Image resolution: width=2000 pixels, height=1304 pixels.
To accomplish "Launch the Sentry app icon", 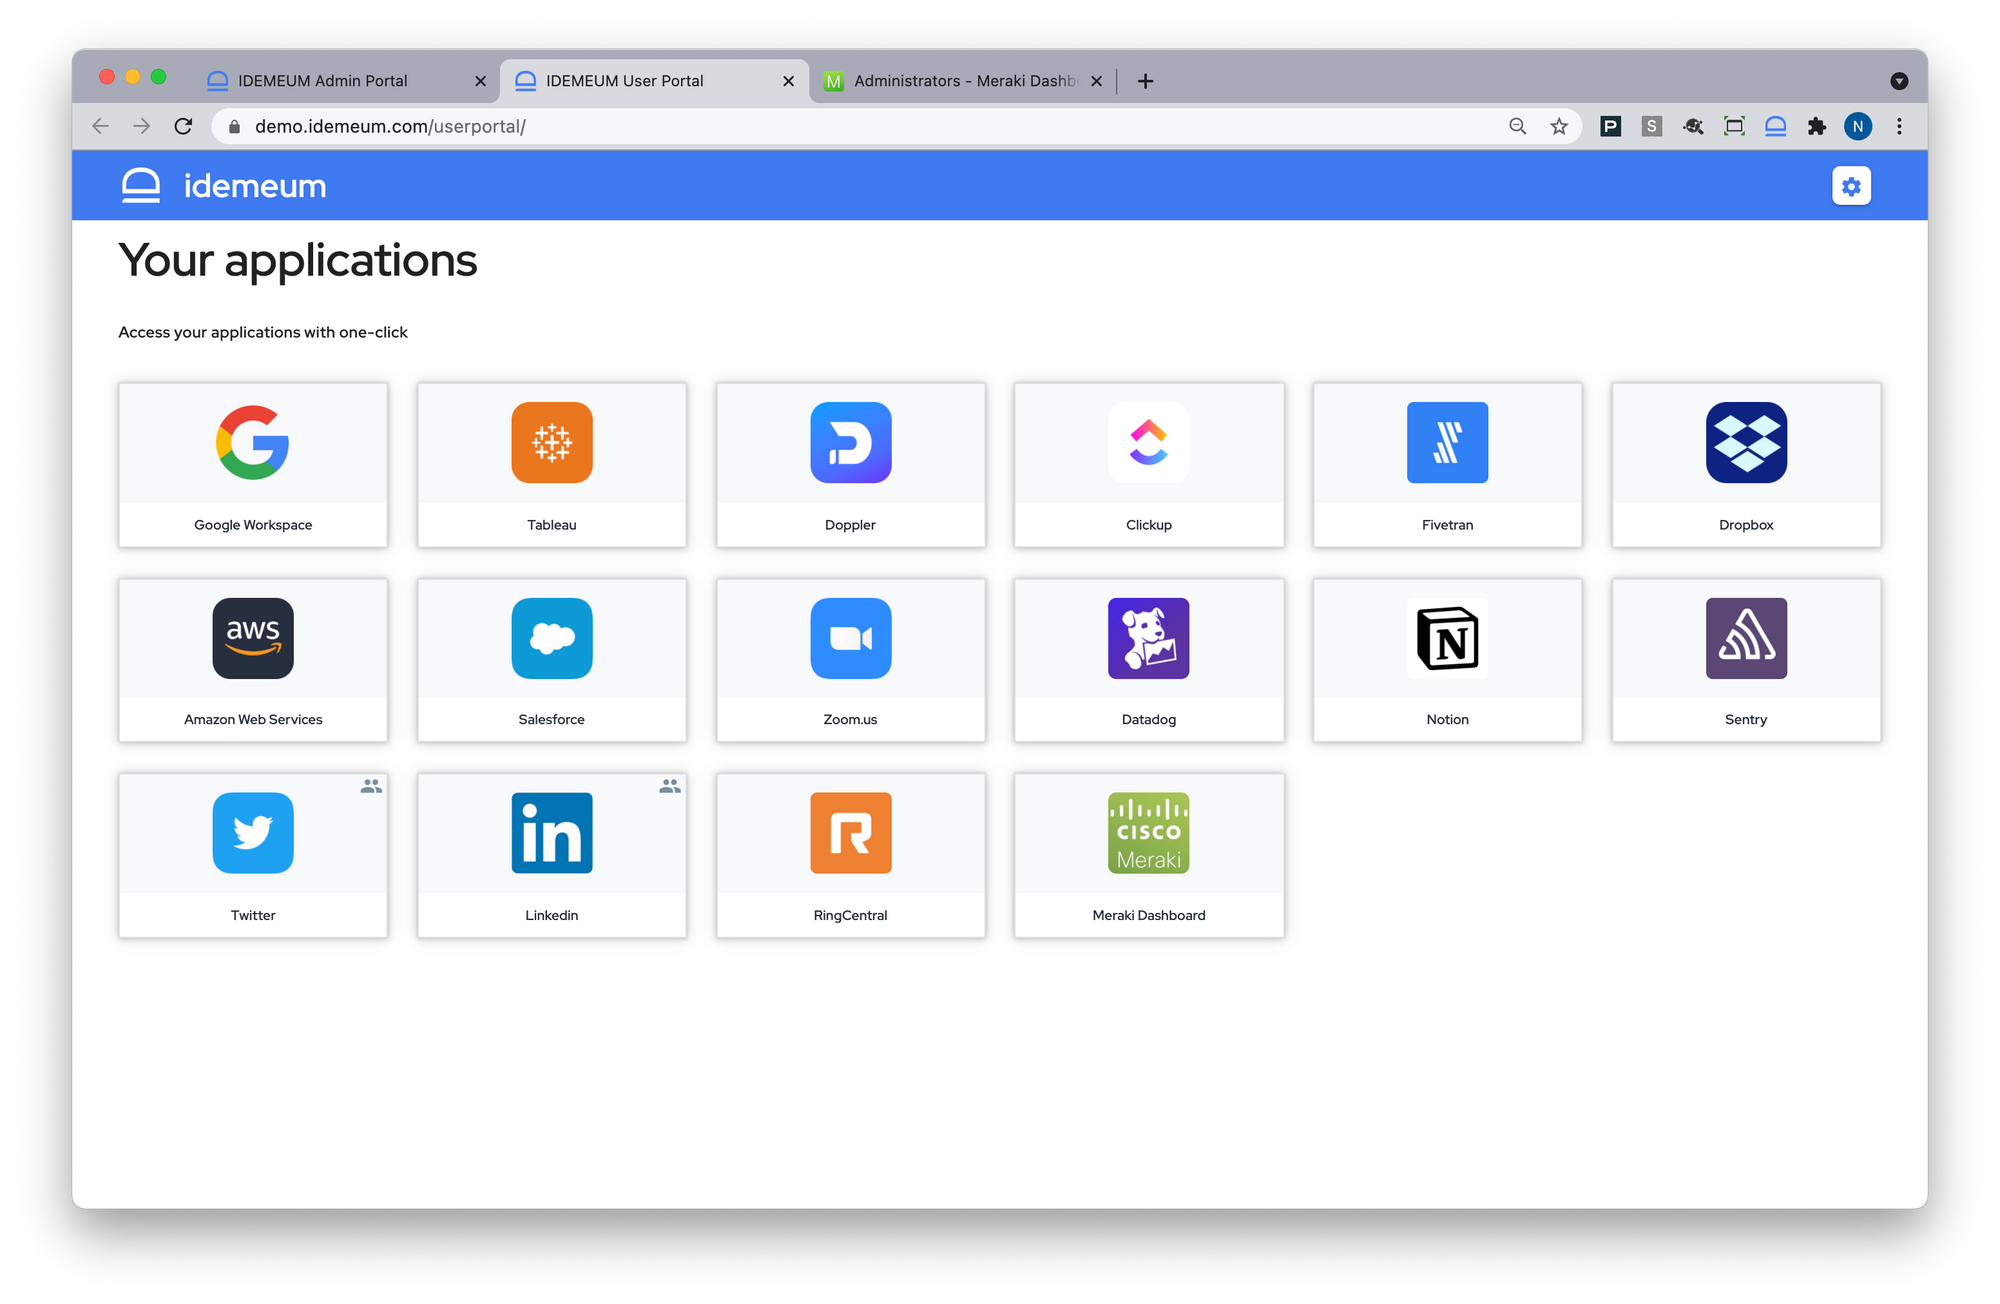I will click(1746, 638).
